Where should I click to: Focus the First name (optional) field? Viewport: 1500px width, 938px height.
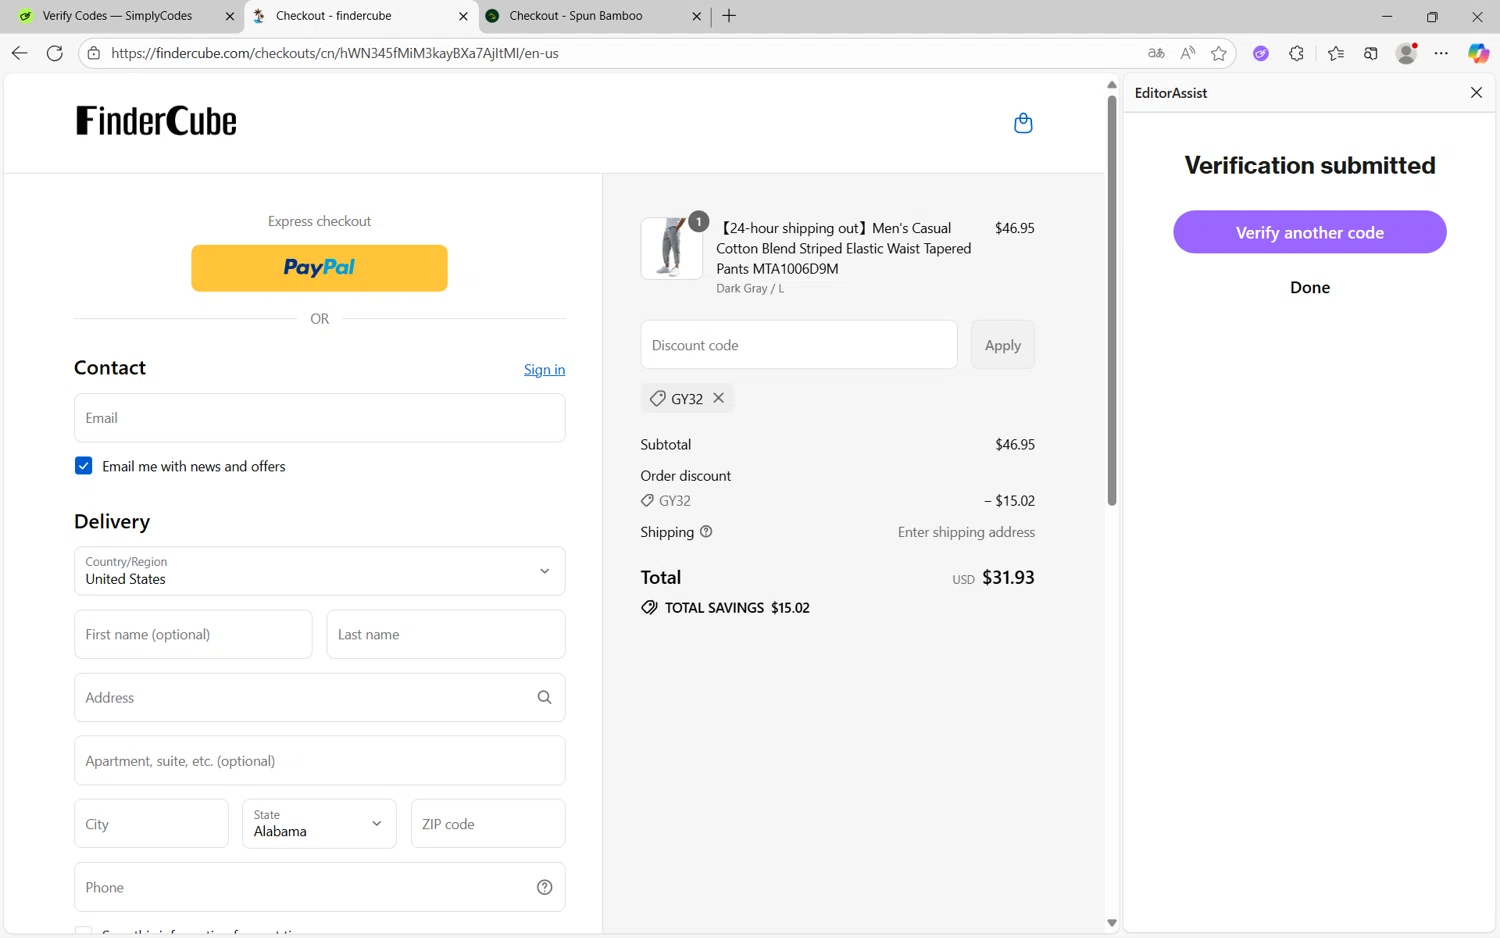193,634
